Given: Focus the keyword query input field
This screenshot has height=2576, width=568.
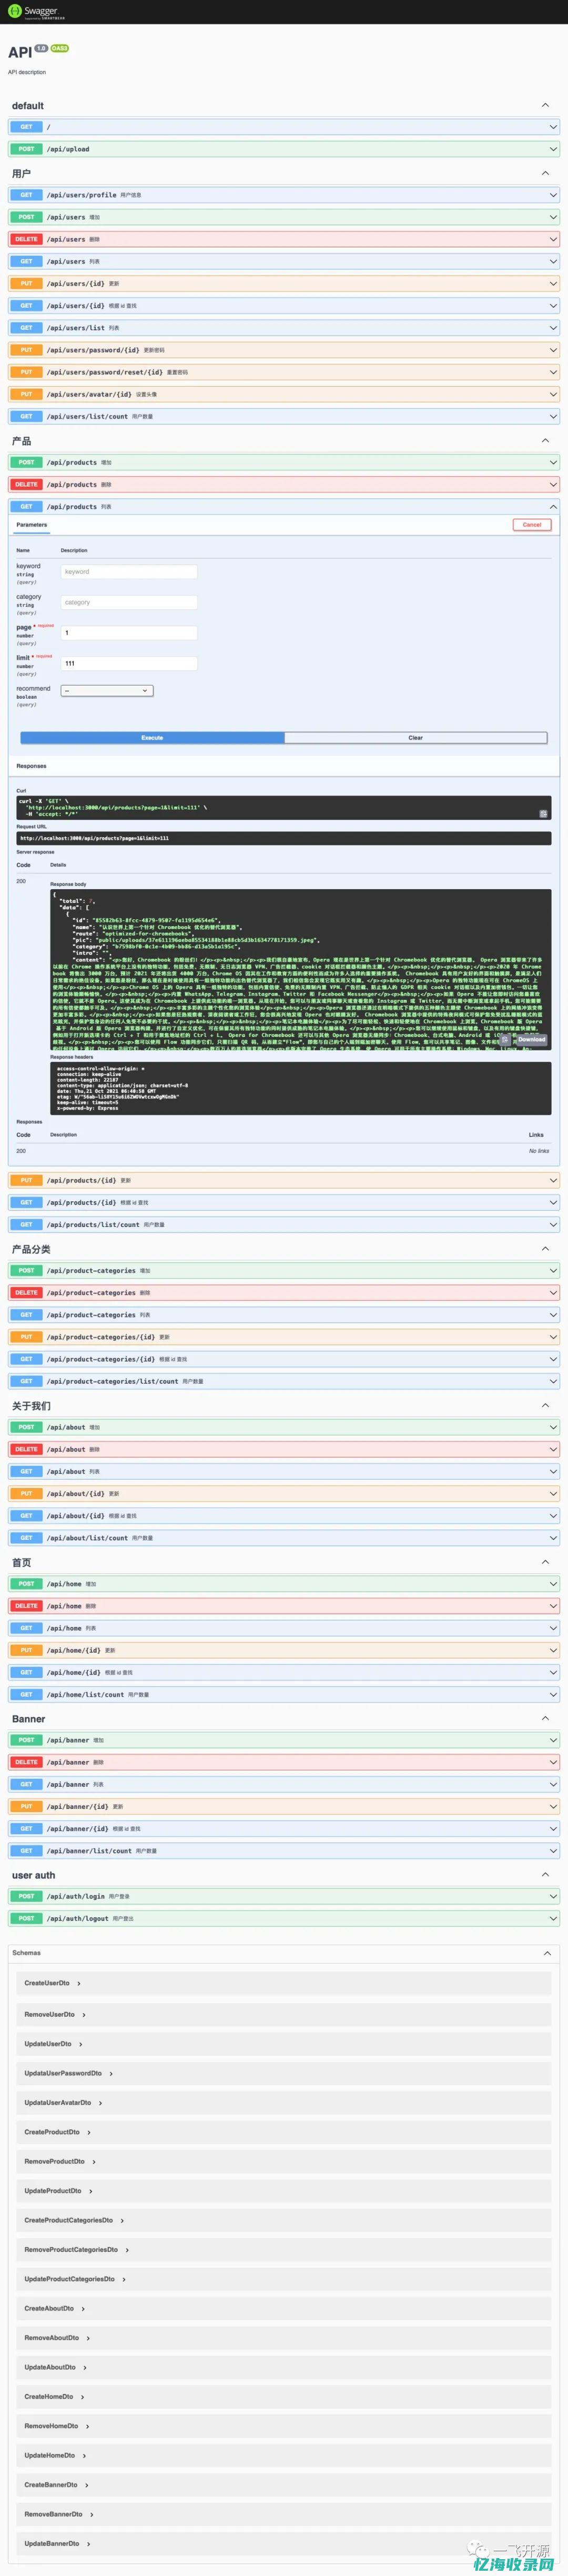Looking at the screenshot, I should pyautogui.click(x=129, y=572).
